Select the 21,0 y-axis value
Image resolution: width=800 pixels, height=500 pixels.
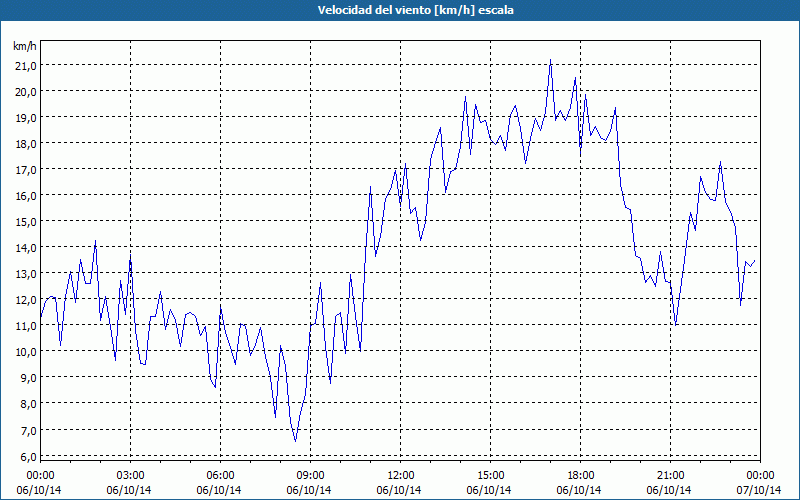tap(25, 65)
